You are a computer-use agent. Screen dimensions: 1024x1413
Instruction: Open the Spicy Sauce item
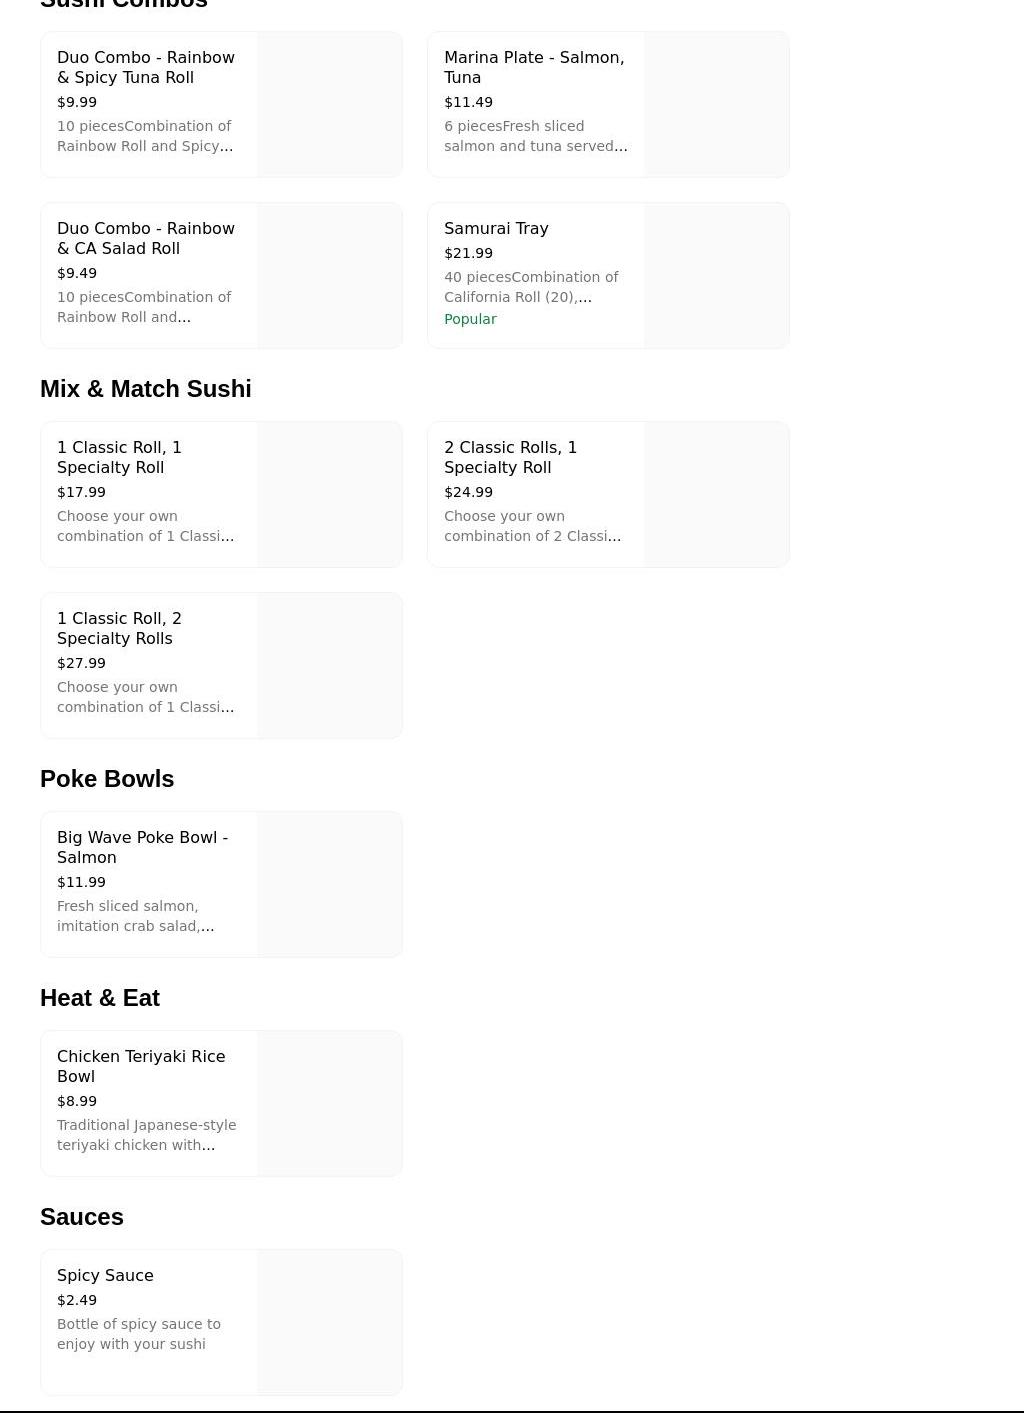105,1275
